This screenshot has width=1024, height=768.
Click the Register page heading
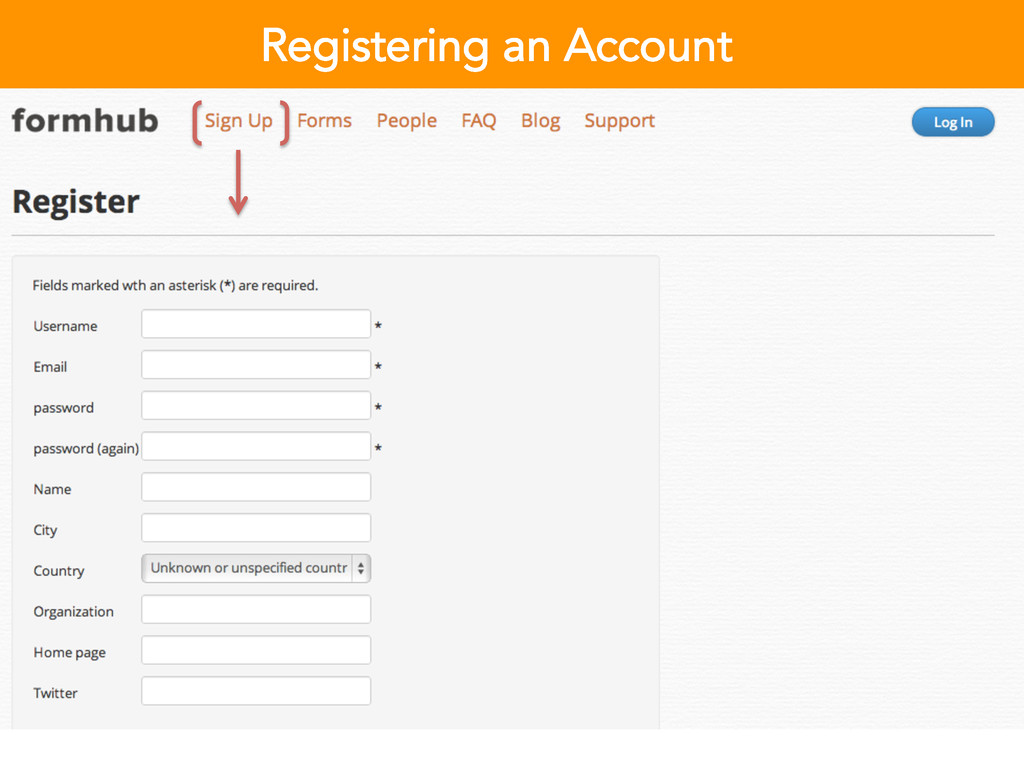coord(76,202)
